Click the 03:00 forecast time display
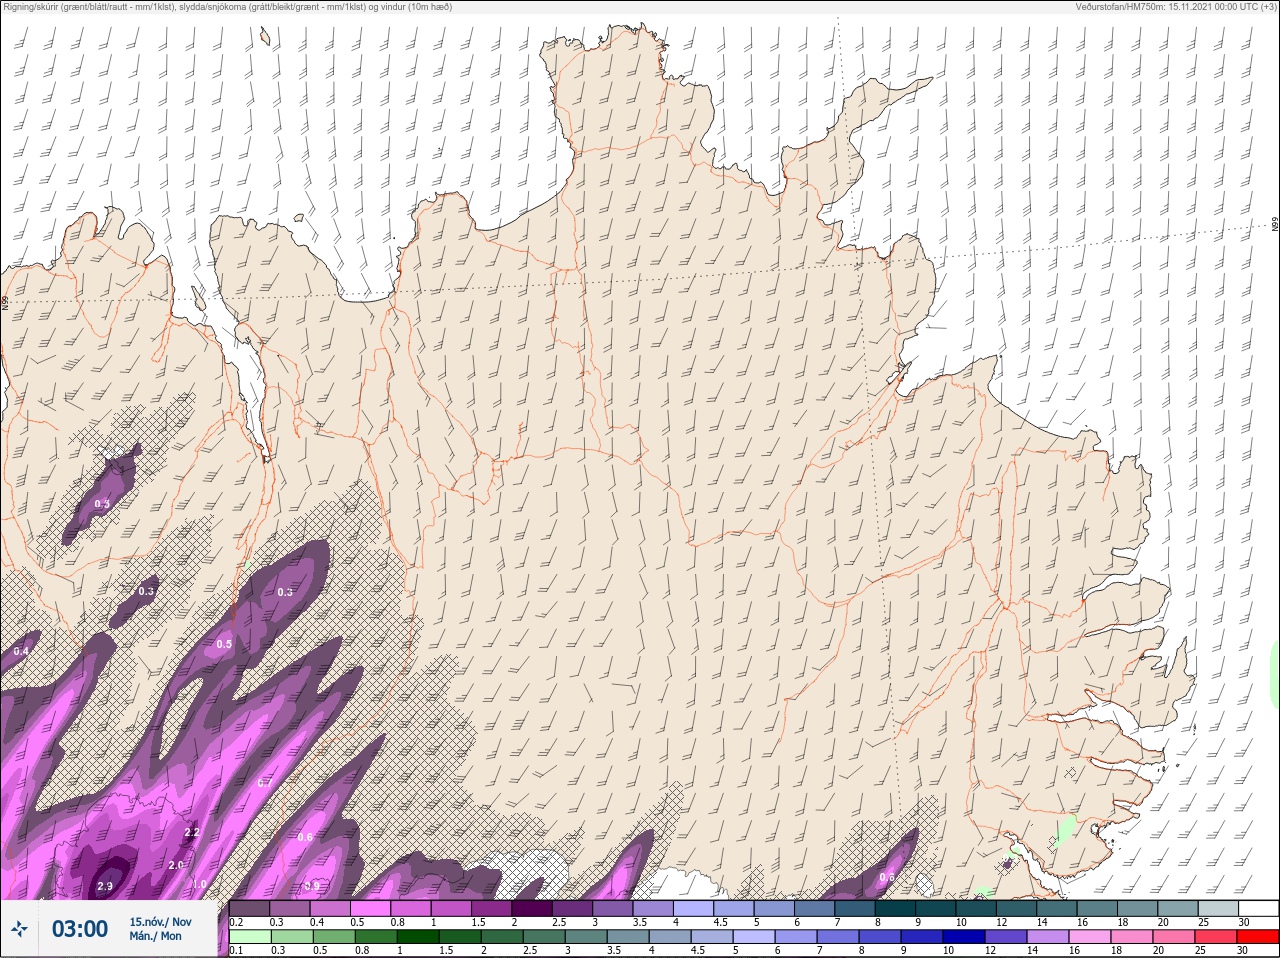 (x=80, y=929)
